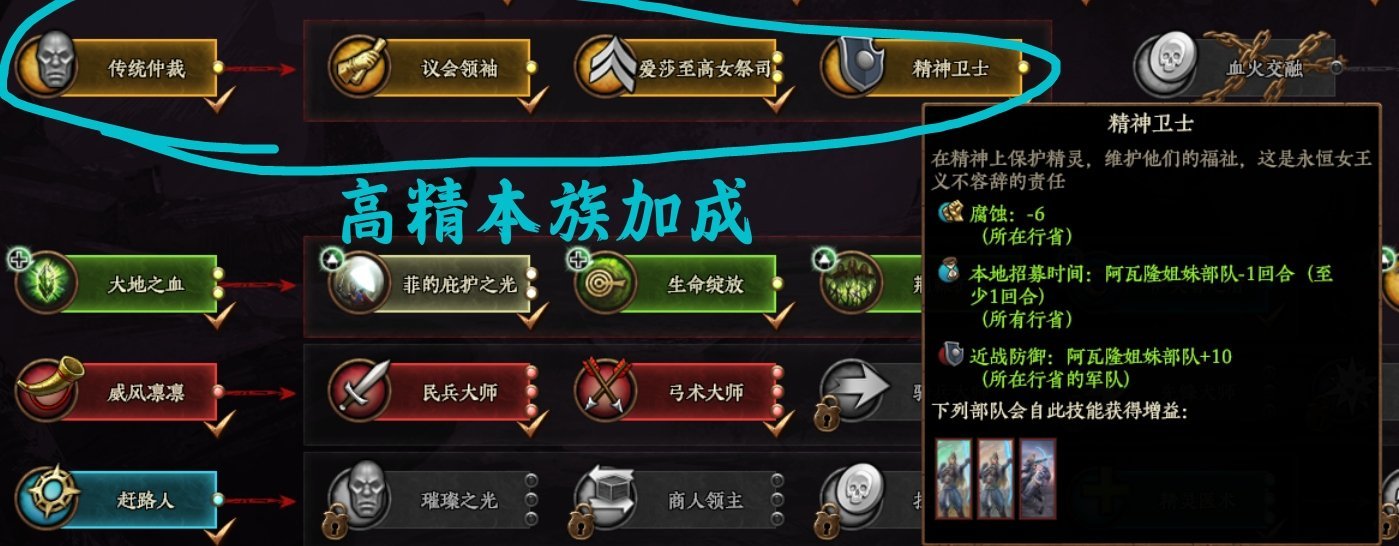Click the target icon of 生命绽放
Image resolution: width=1399 pixels, height=546 pixels.
(603, 283)
